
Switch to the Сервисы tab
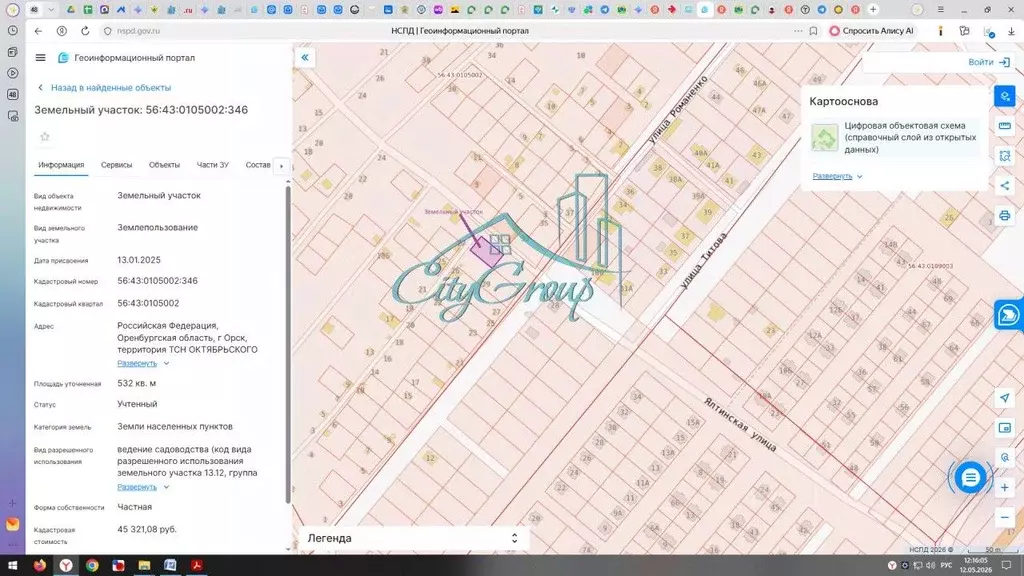(116, 165)
